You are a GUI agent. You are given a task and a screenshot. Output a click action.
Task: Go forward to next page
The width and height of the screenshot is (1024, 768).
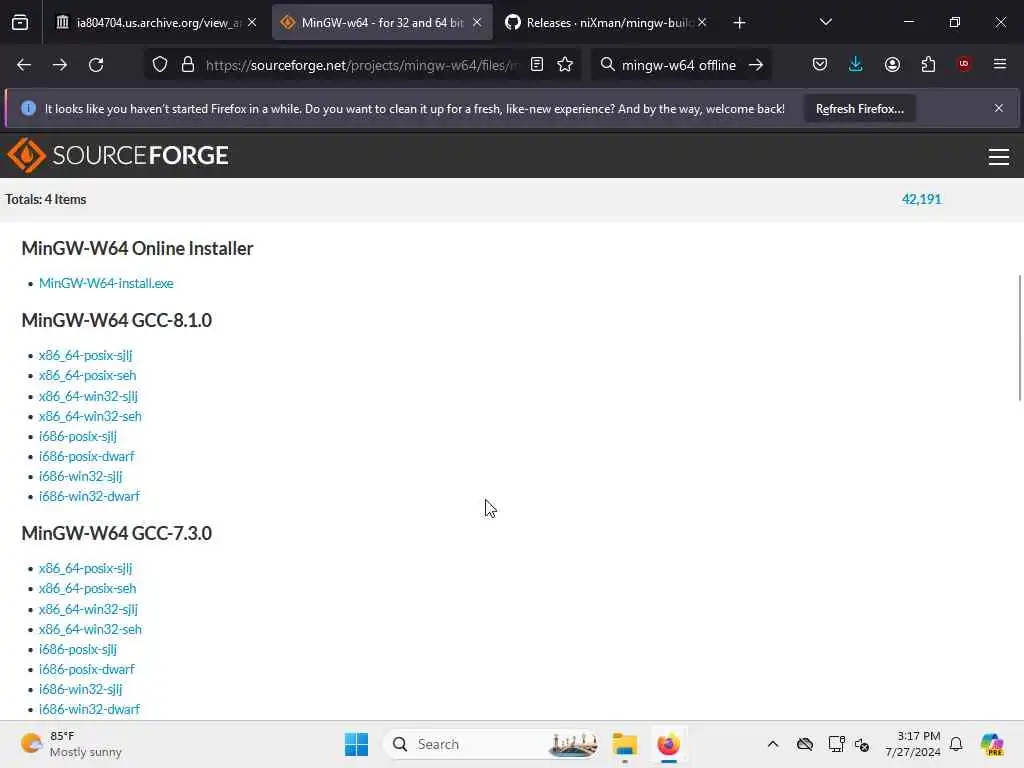click(x=60, y=65)
